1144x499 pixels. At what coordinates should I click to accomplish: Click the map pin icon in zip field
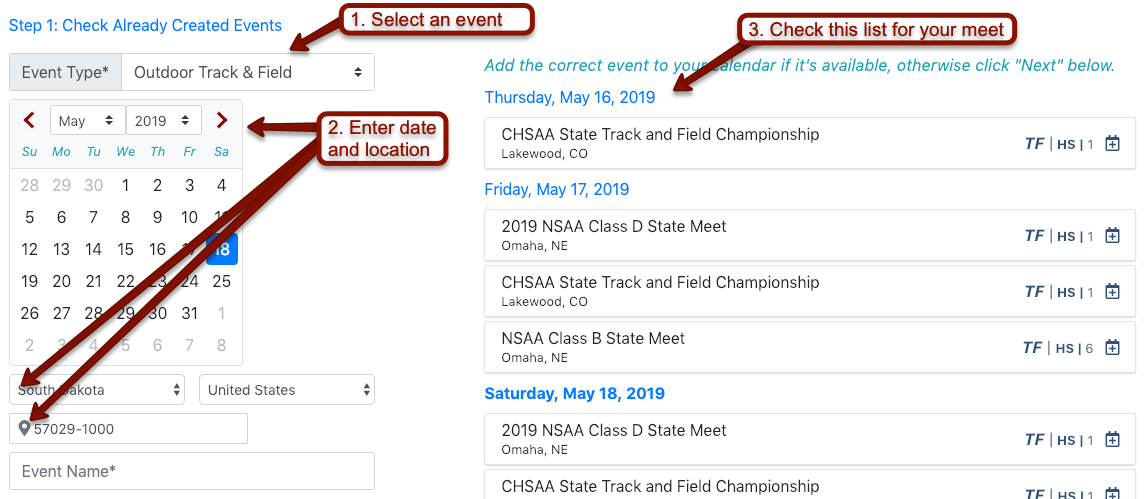(x=24, y=429)
